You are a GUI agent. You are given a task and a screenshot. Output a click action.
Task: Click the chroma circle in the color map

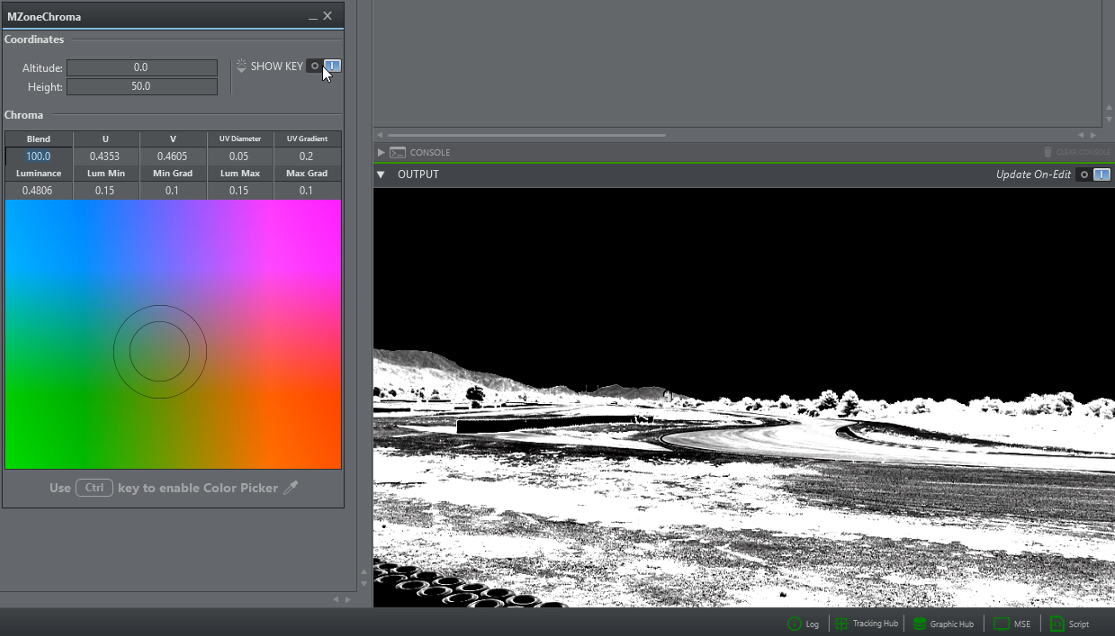click(x=160, y=351)
